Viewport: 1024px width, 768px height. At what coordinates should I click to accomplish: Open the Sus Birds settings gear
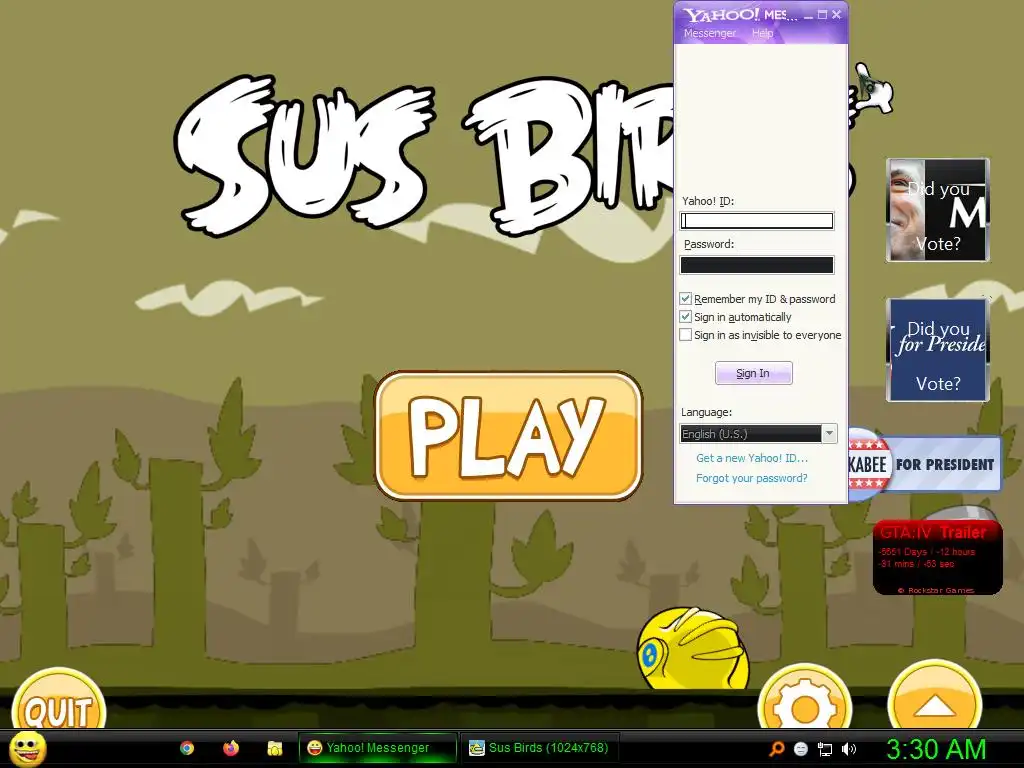click(805, 697)
